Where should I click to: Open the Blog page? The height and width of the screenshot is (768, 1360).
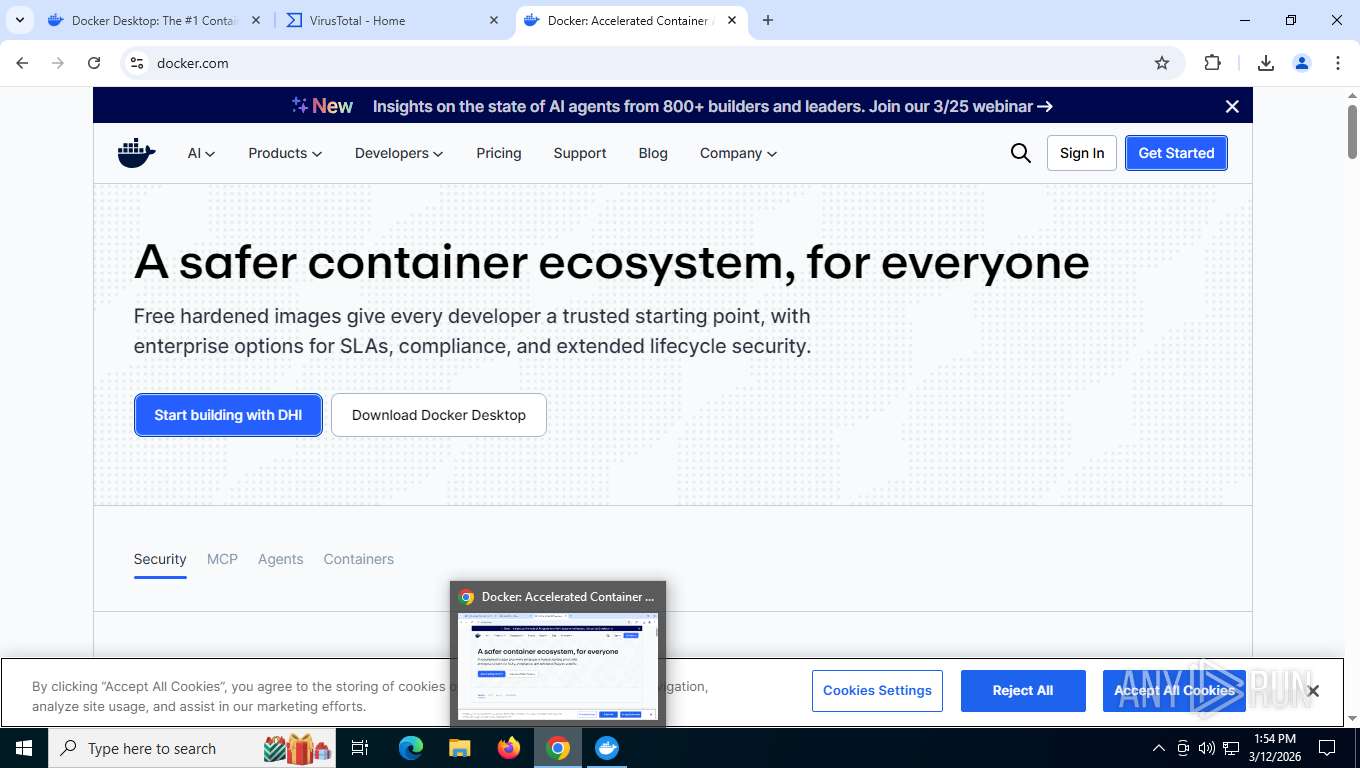[653, 153]
